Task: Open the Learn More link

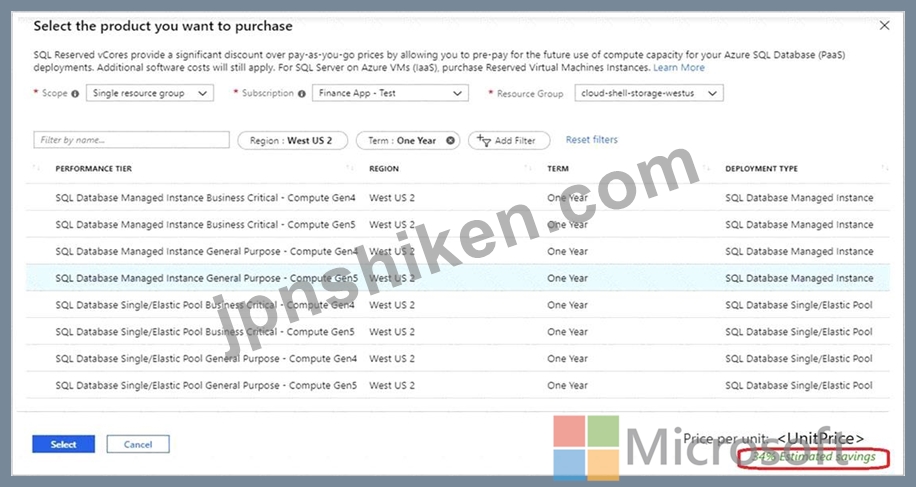Action: tap(679, 68)
